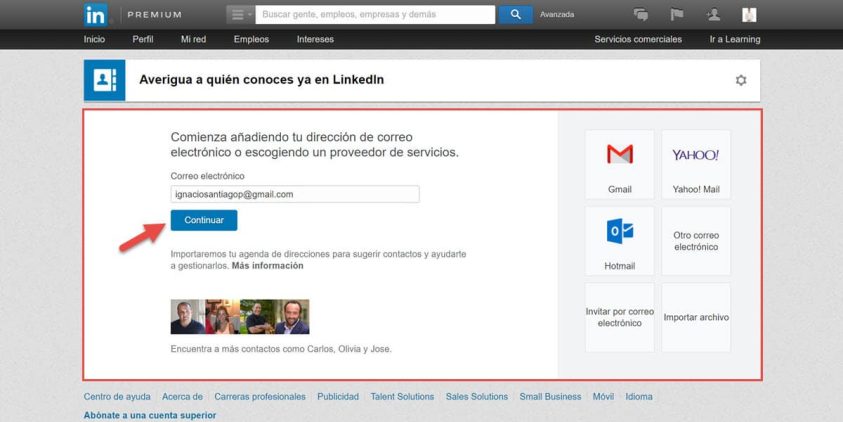Open the Empleos menu item
The height and width of the screenshot is (422, 843).
click(251, 39)
